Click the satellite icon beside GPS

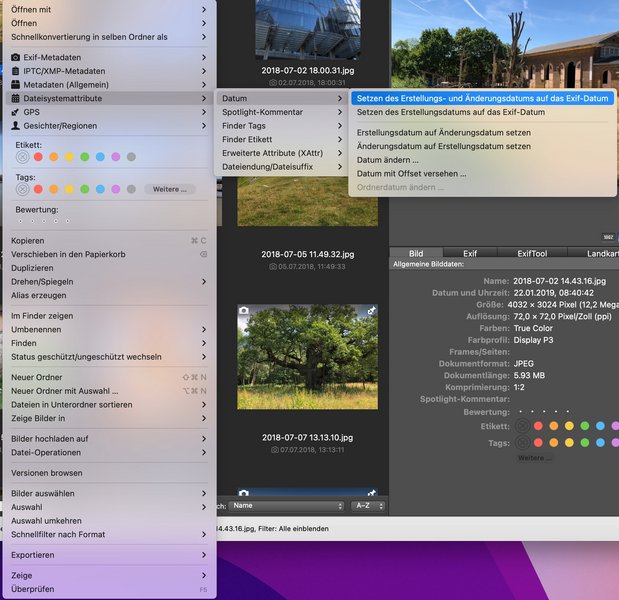[x=15, y=112]
